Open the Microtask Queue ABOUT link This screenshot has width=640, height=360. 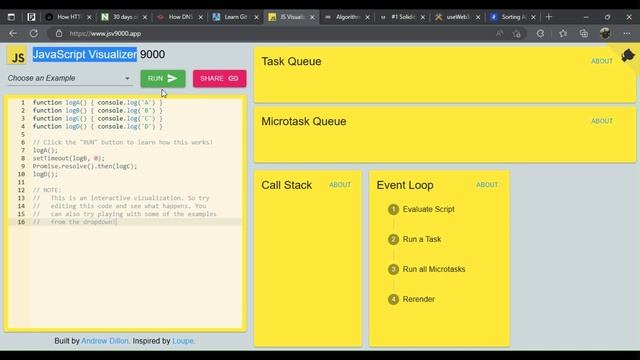click(x=602, y=121)
